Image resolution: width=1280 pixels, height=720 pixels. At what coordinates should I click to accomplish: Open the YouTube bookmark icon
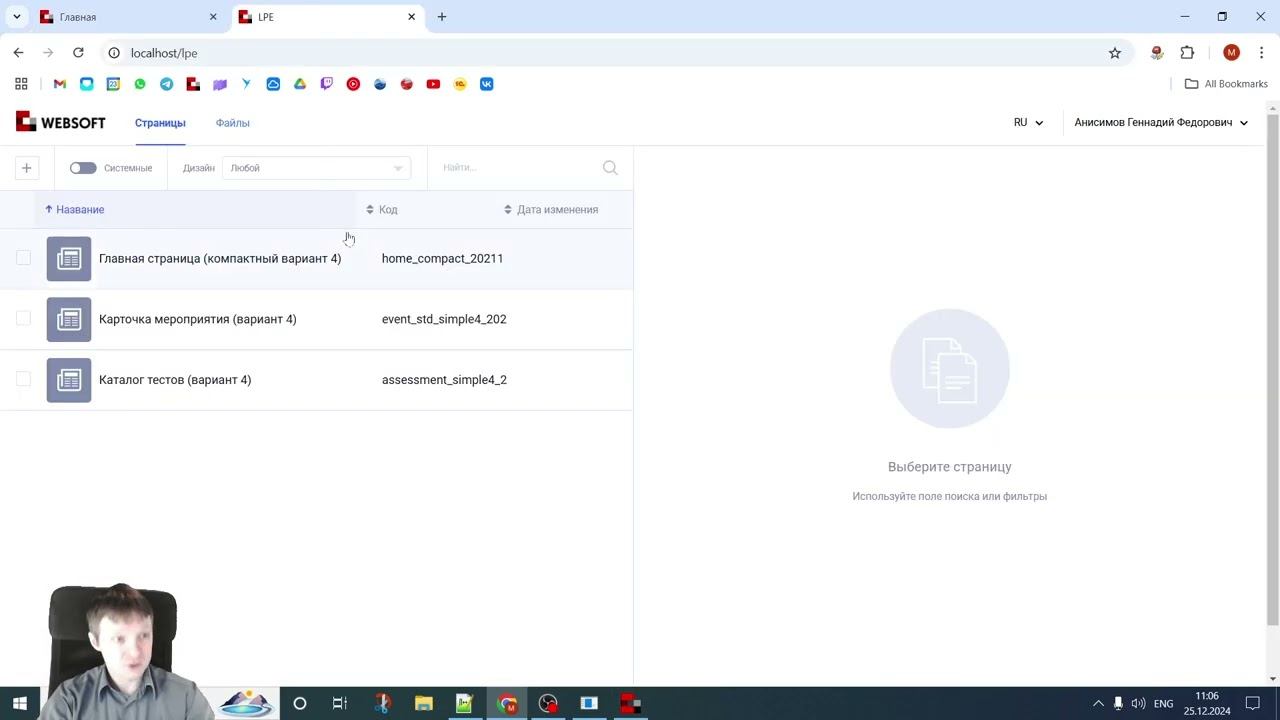pyautogui.click(x=433, y=84)
